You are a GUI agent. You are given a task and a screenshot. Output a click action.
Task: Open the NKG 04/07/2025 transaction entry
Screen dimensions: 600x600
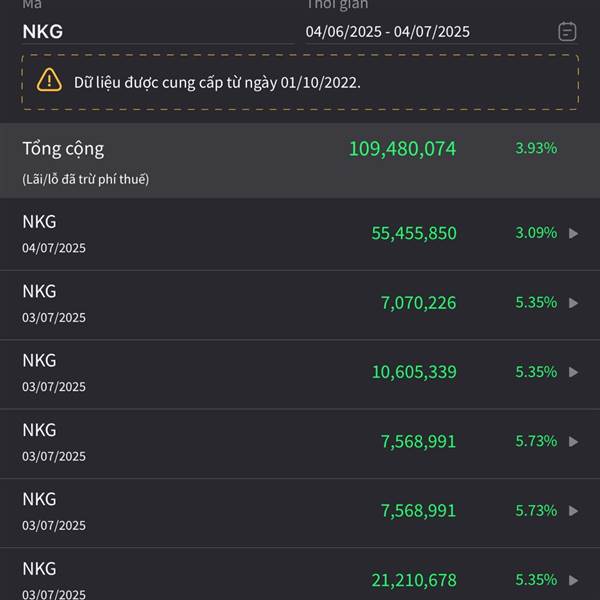300,234
